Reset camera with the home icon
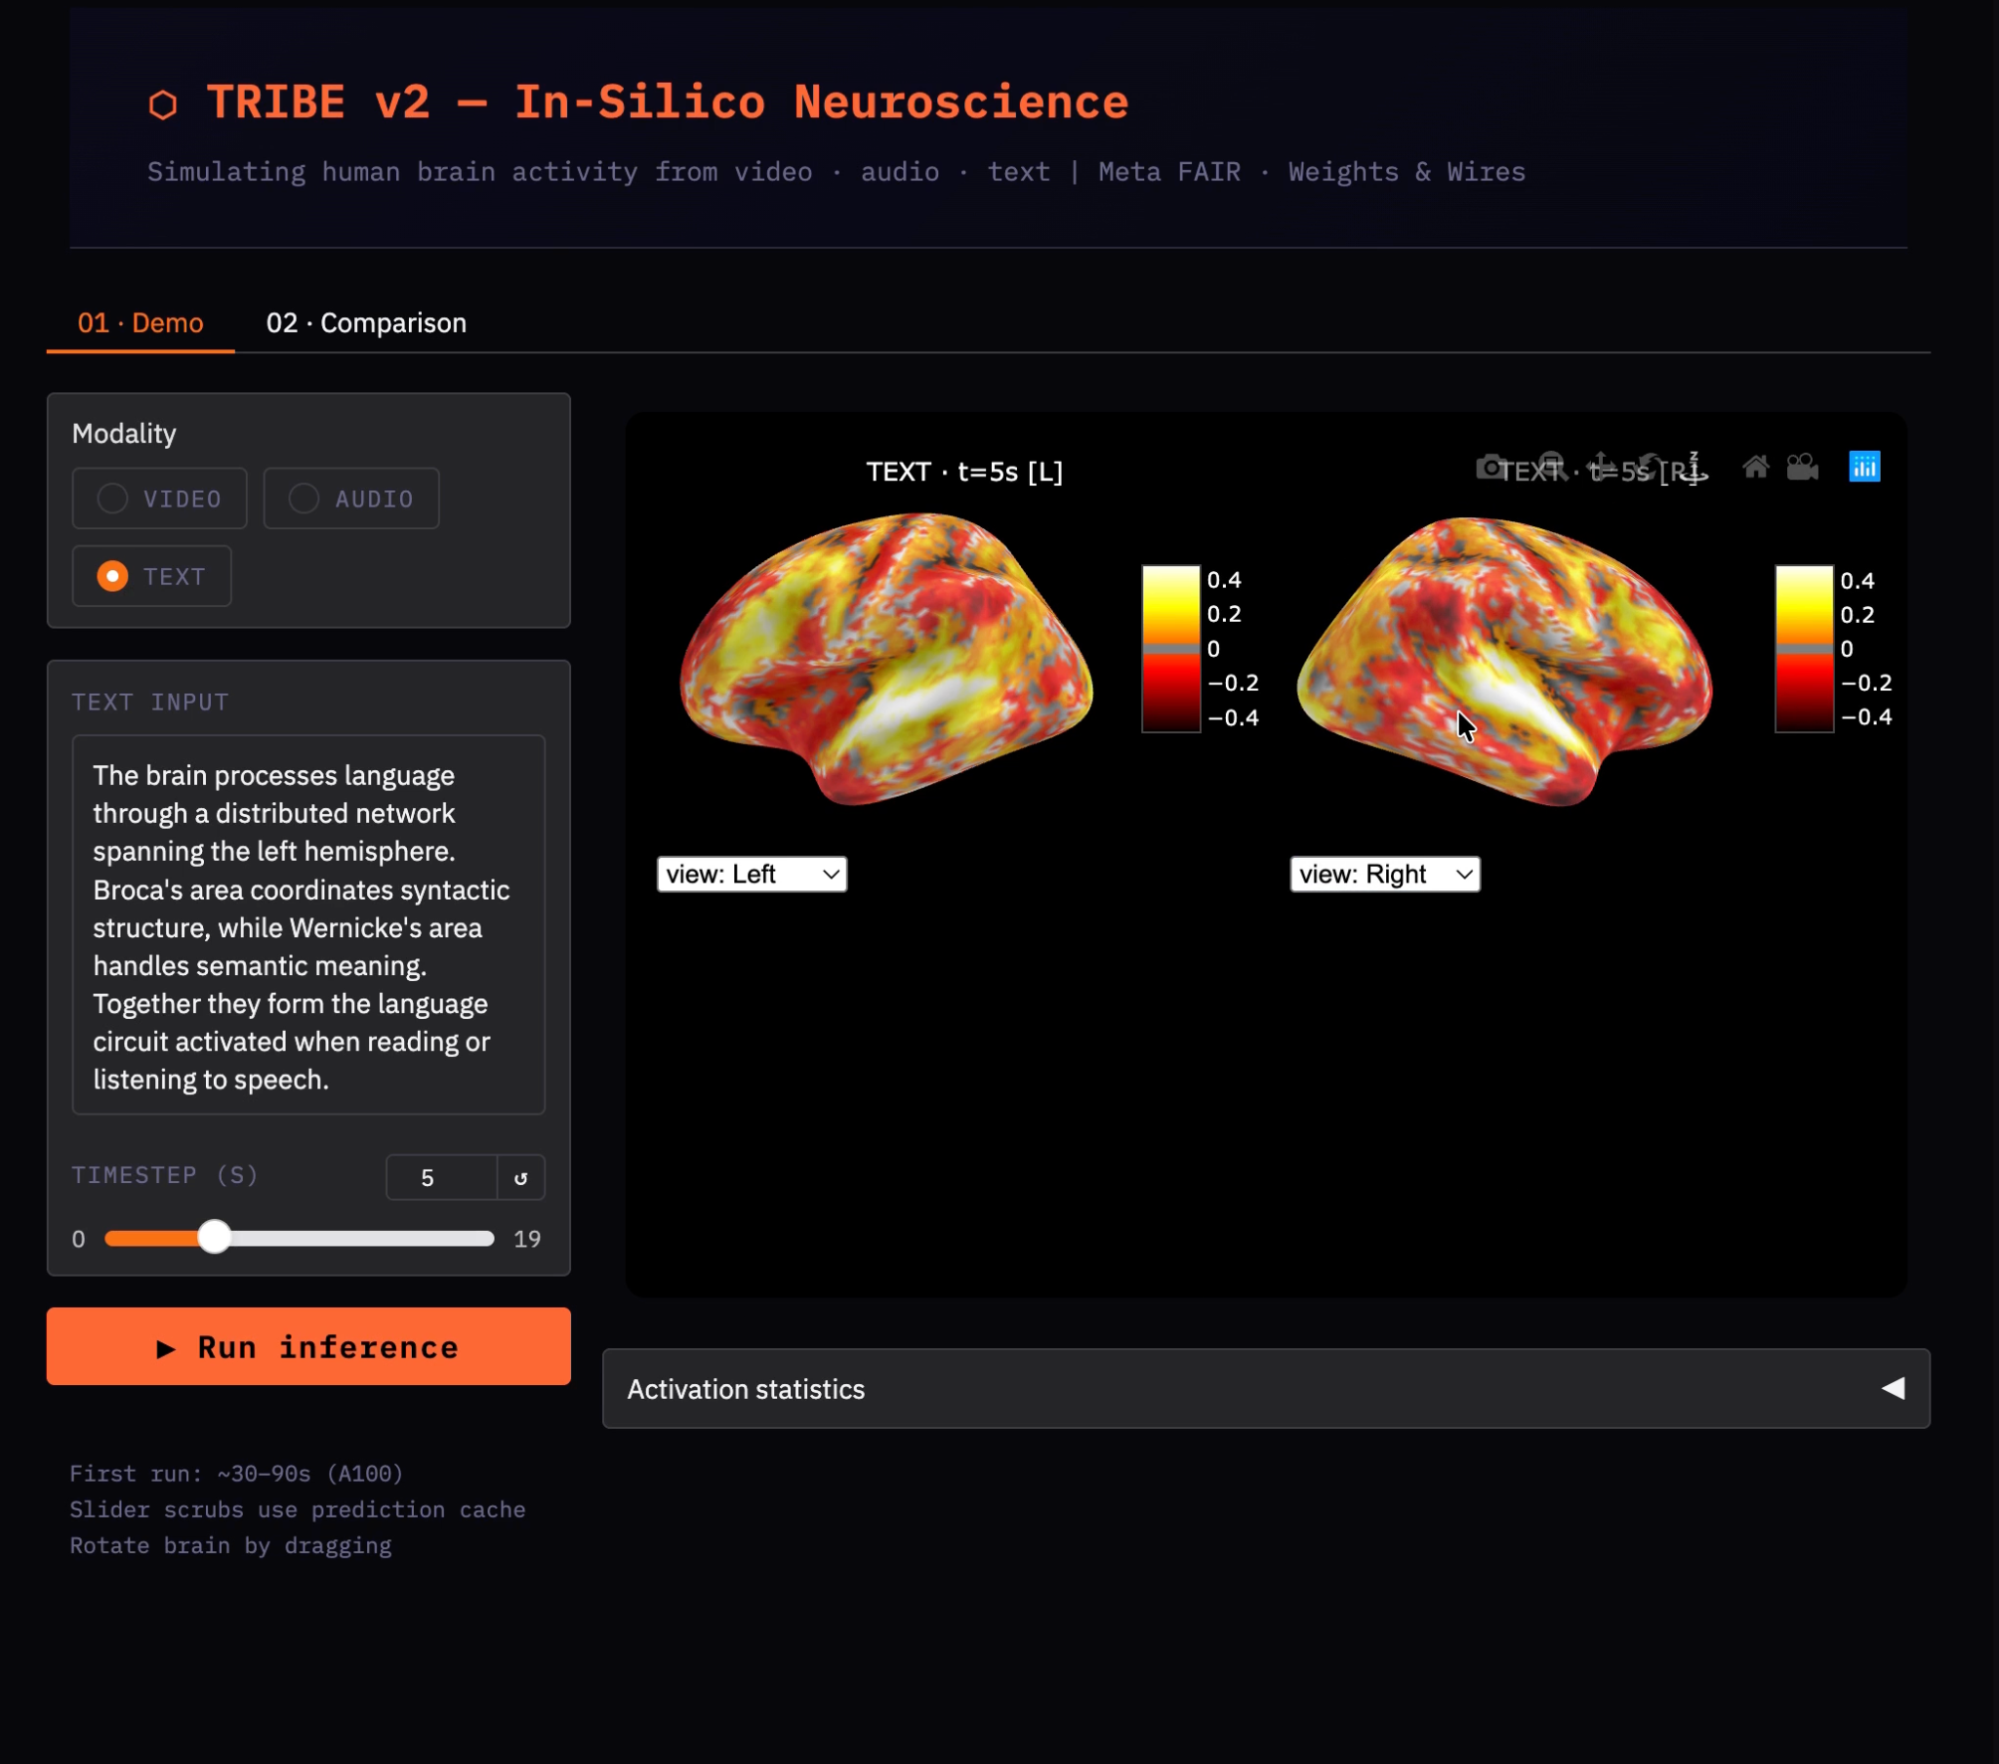 [x=1755, y=467]
